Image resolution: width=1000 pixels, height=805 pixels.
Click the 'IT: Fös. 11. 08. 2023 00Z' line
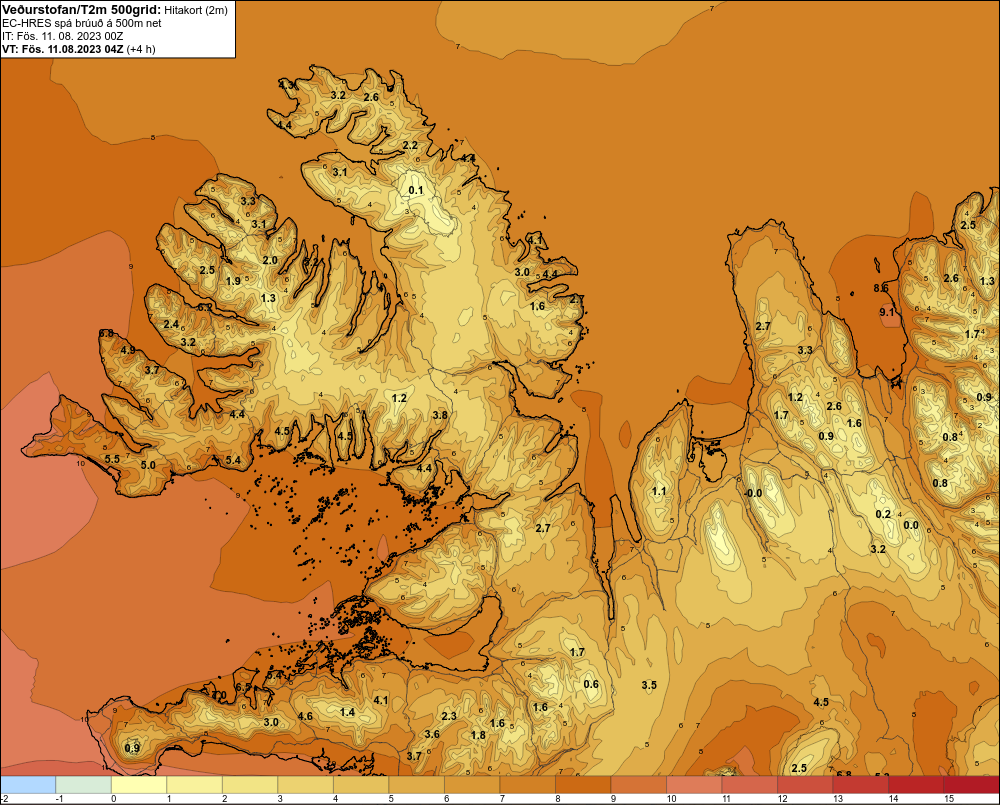[62, 36]
